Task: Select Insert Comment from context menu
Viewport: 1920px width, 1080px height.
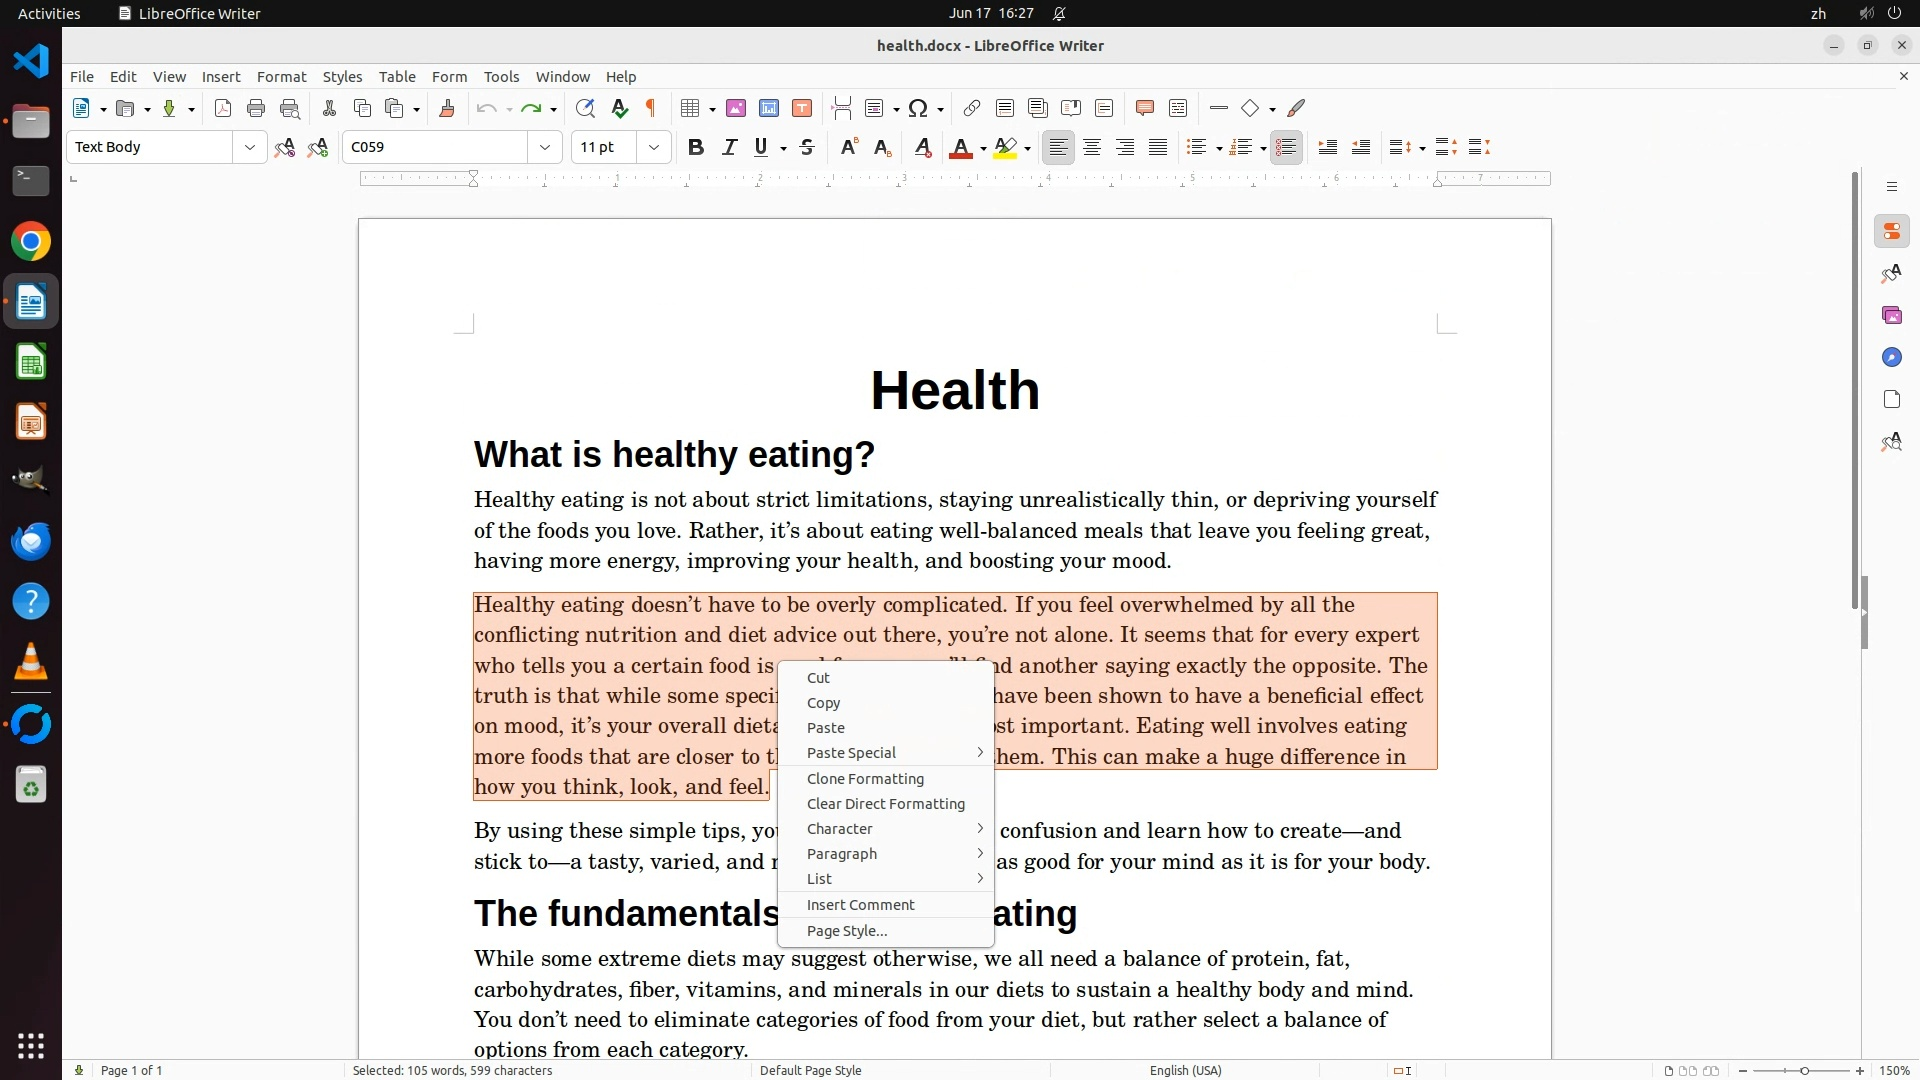Action: point(860,905)
